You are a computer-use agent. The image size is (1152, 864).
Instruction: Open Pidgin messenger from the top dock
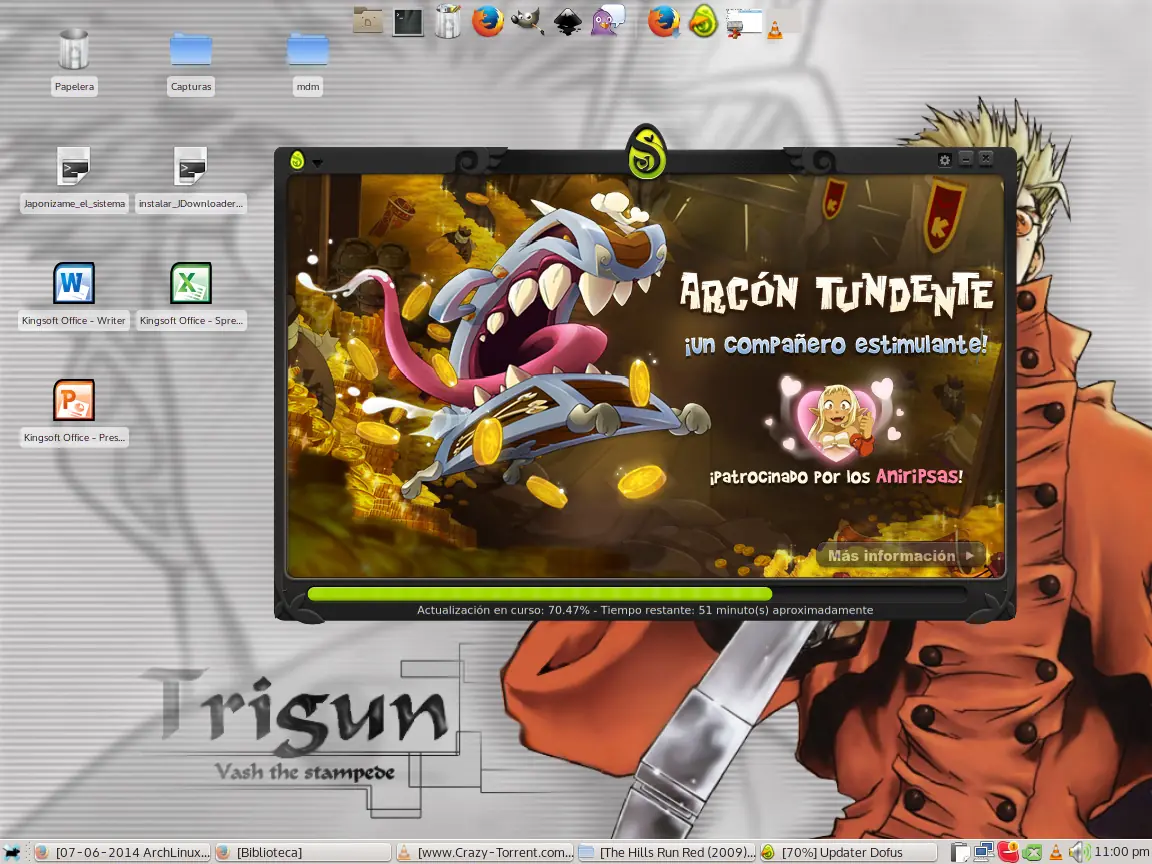click(x=608, y=21)
